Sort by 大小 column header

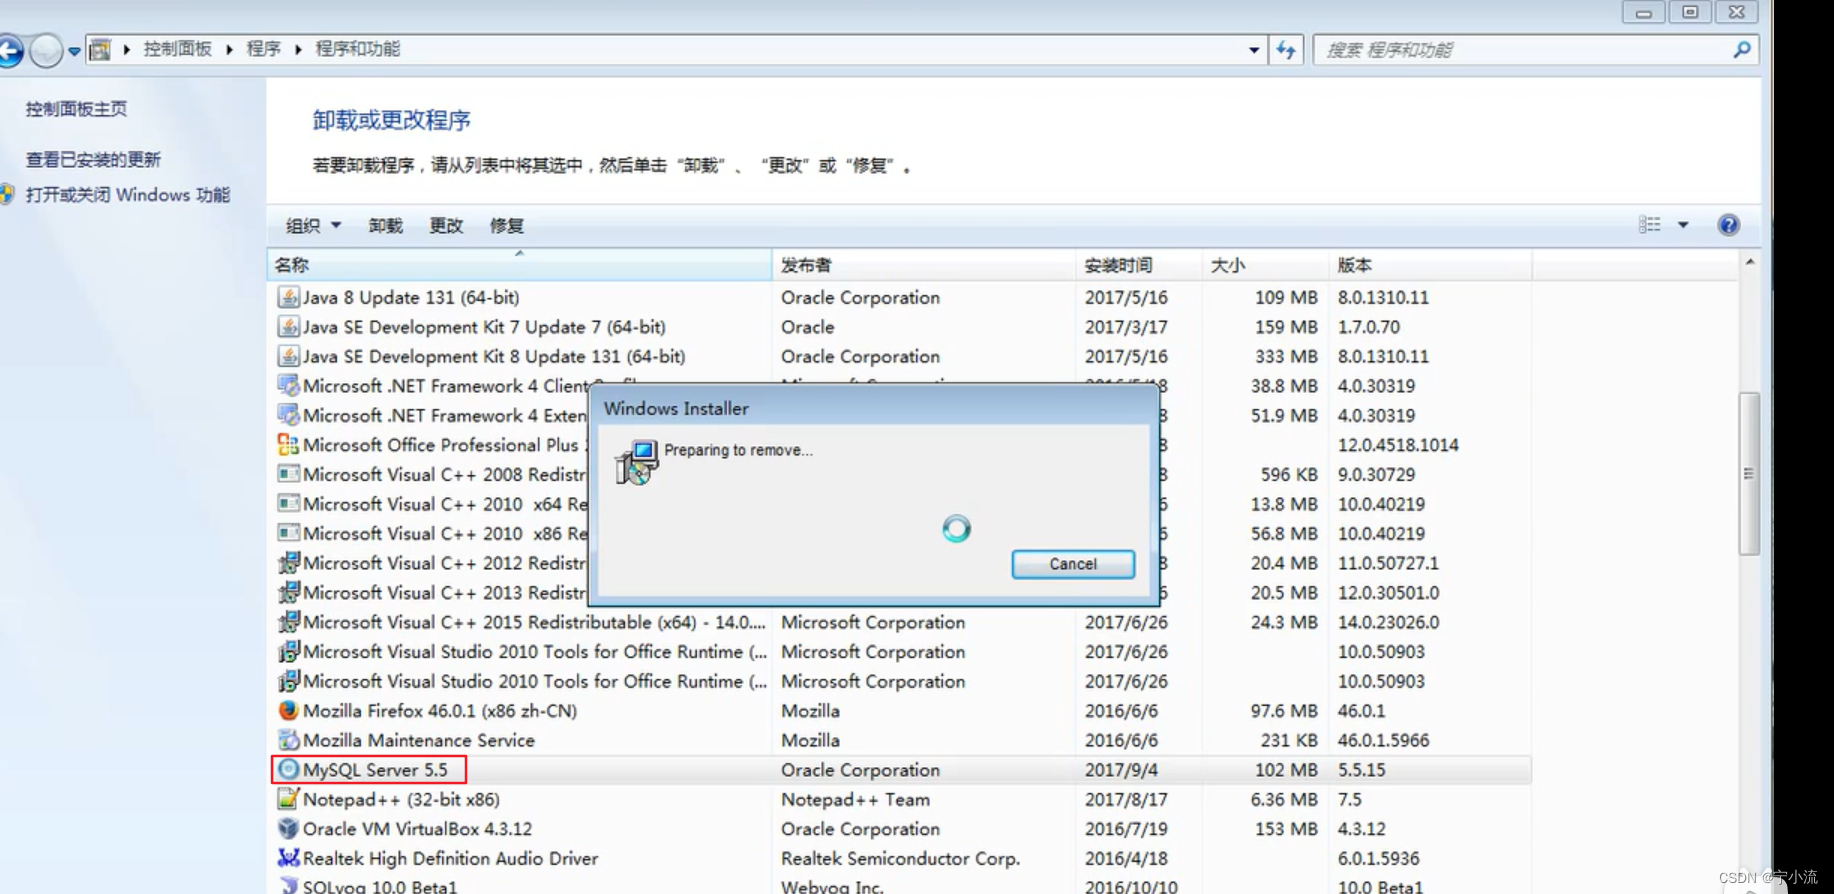click(x=1265, y=265)
